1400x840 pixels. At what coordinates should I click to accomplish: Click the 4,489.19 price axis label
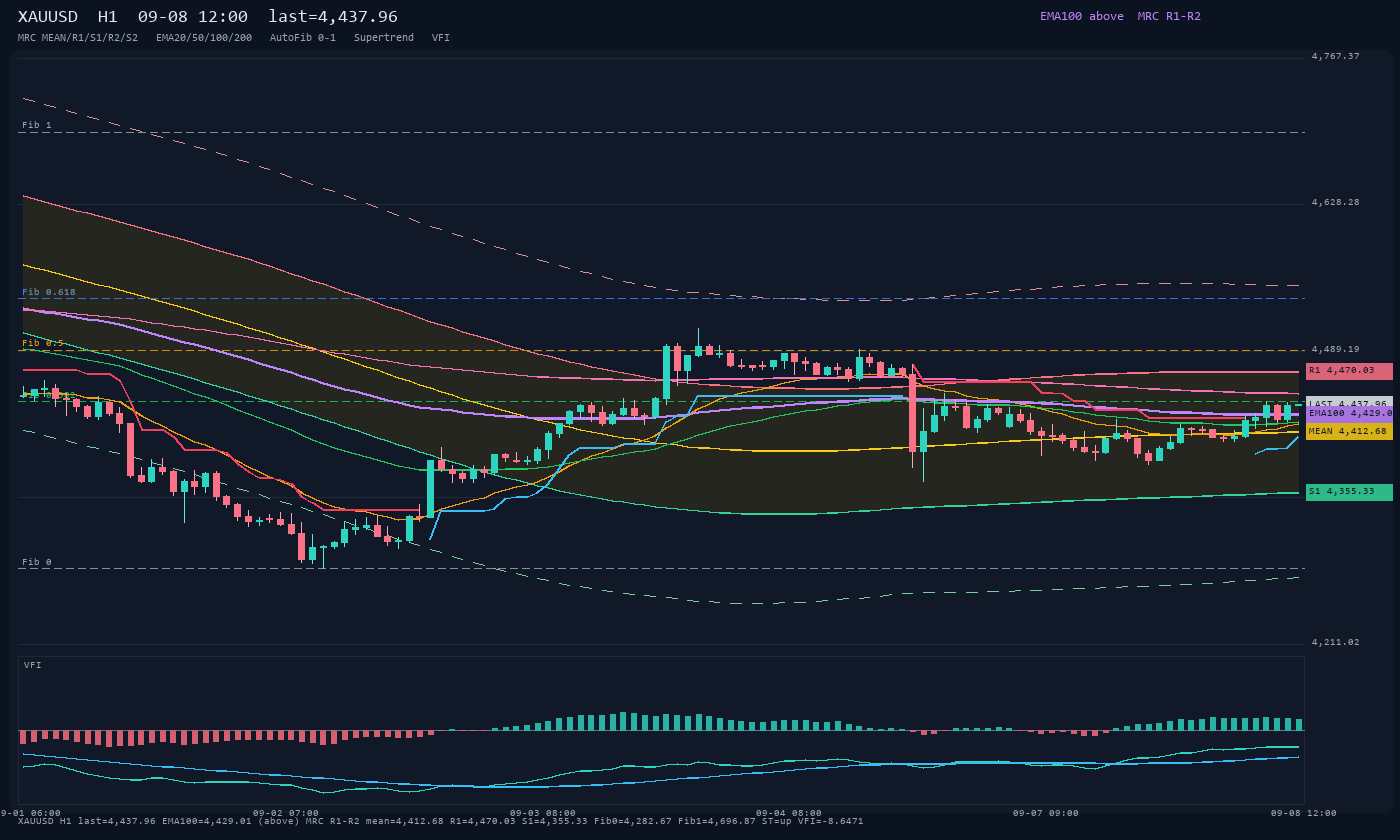(1335, 350)
